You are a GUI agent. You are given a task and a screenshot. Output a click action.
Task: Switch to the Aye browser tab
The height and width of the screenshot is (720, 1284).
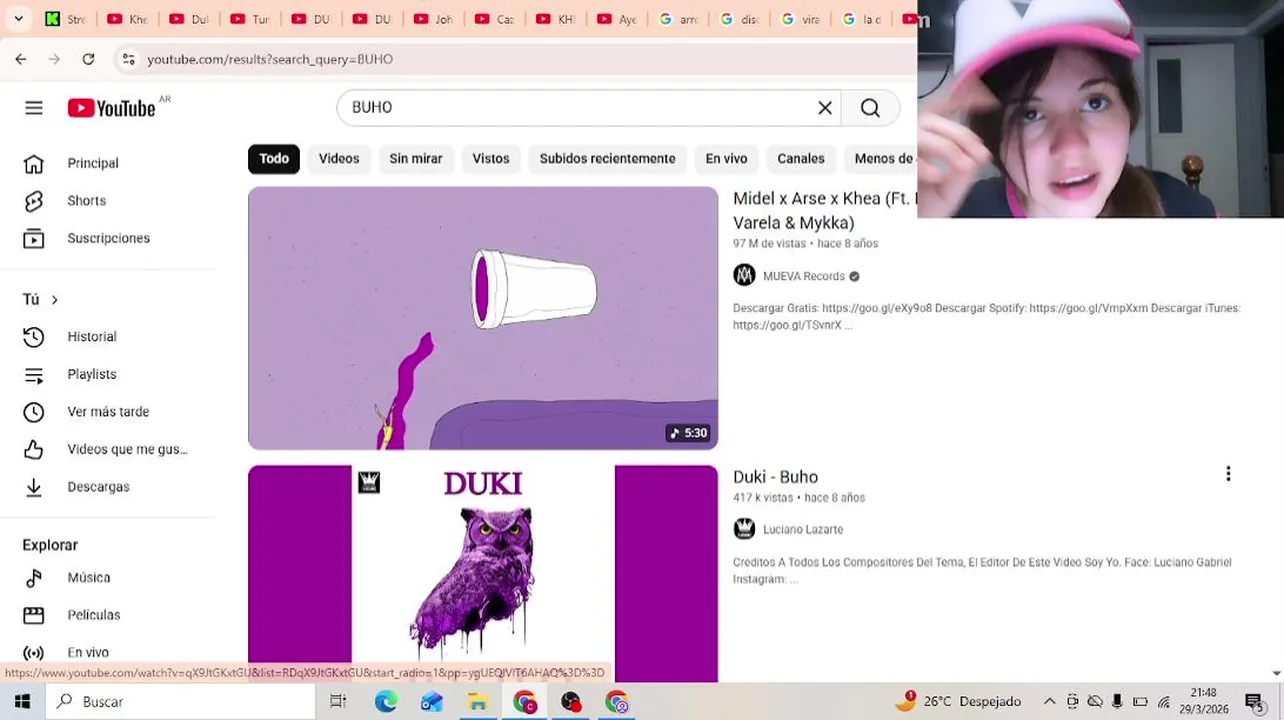[616, 19]
